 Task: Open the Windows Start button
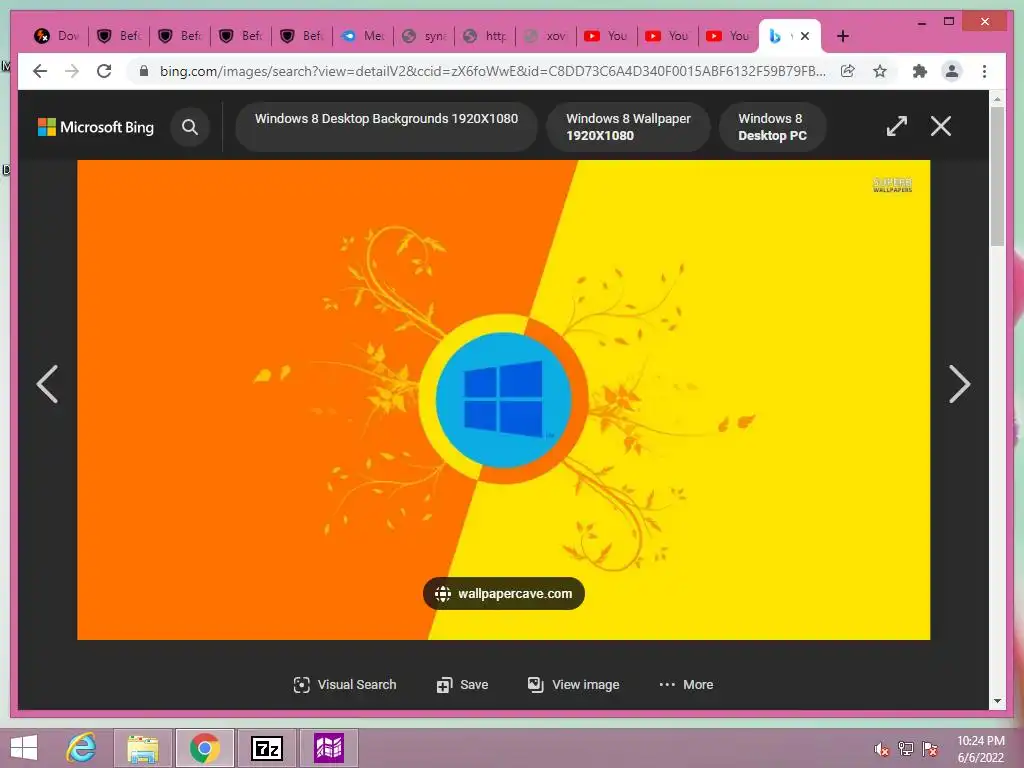tap(24, 748)
